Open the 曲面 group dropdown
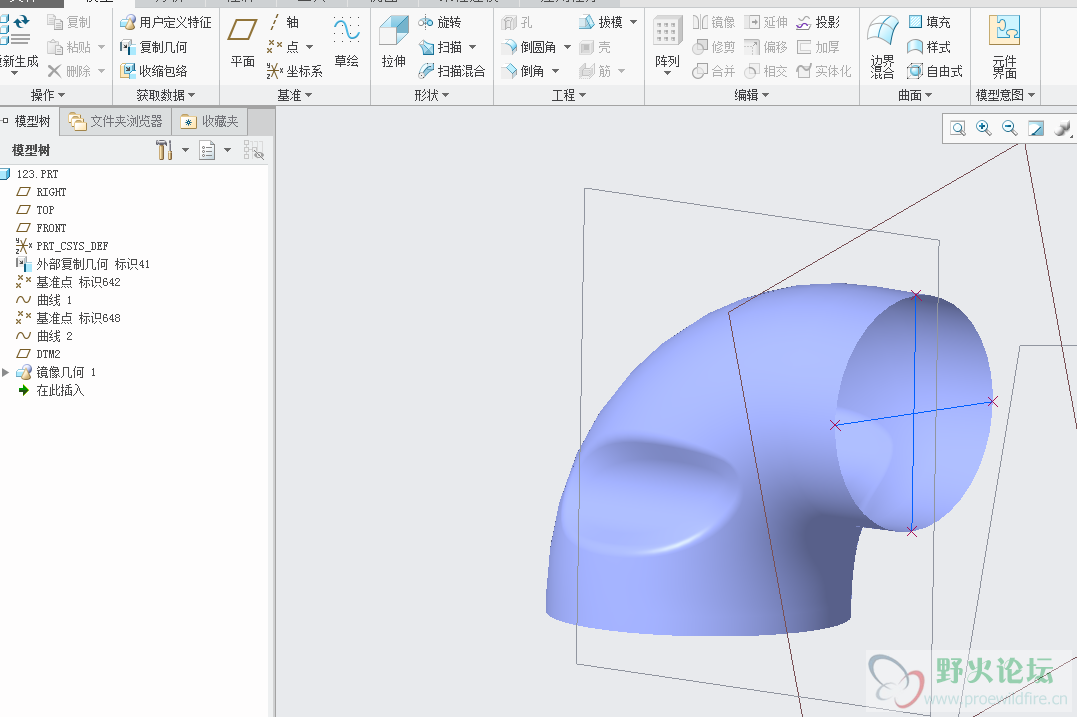 [x=915, y=95]
